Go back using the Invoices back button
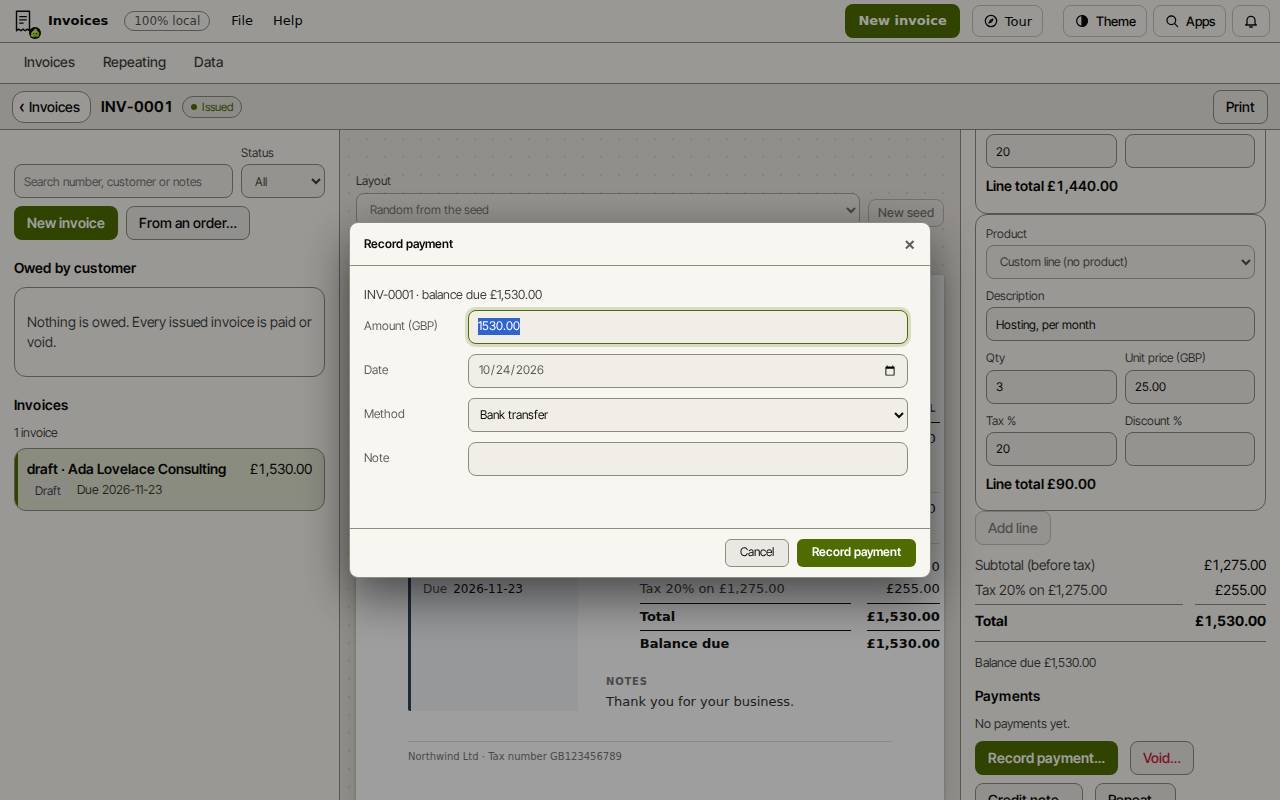 pyautogui.click(x=51, y=107)
